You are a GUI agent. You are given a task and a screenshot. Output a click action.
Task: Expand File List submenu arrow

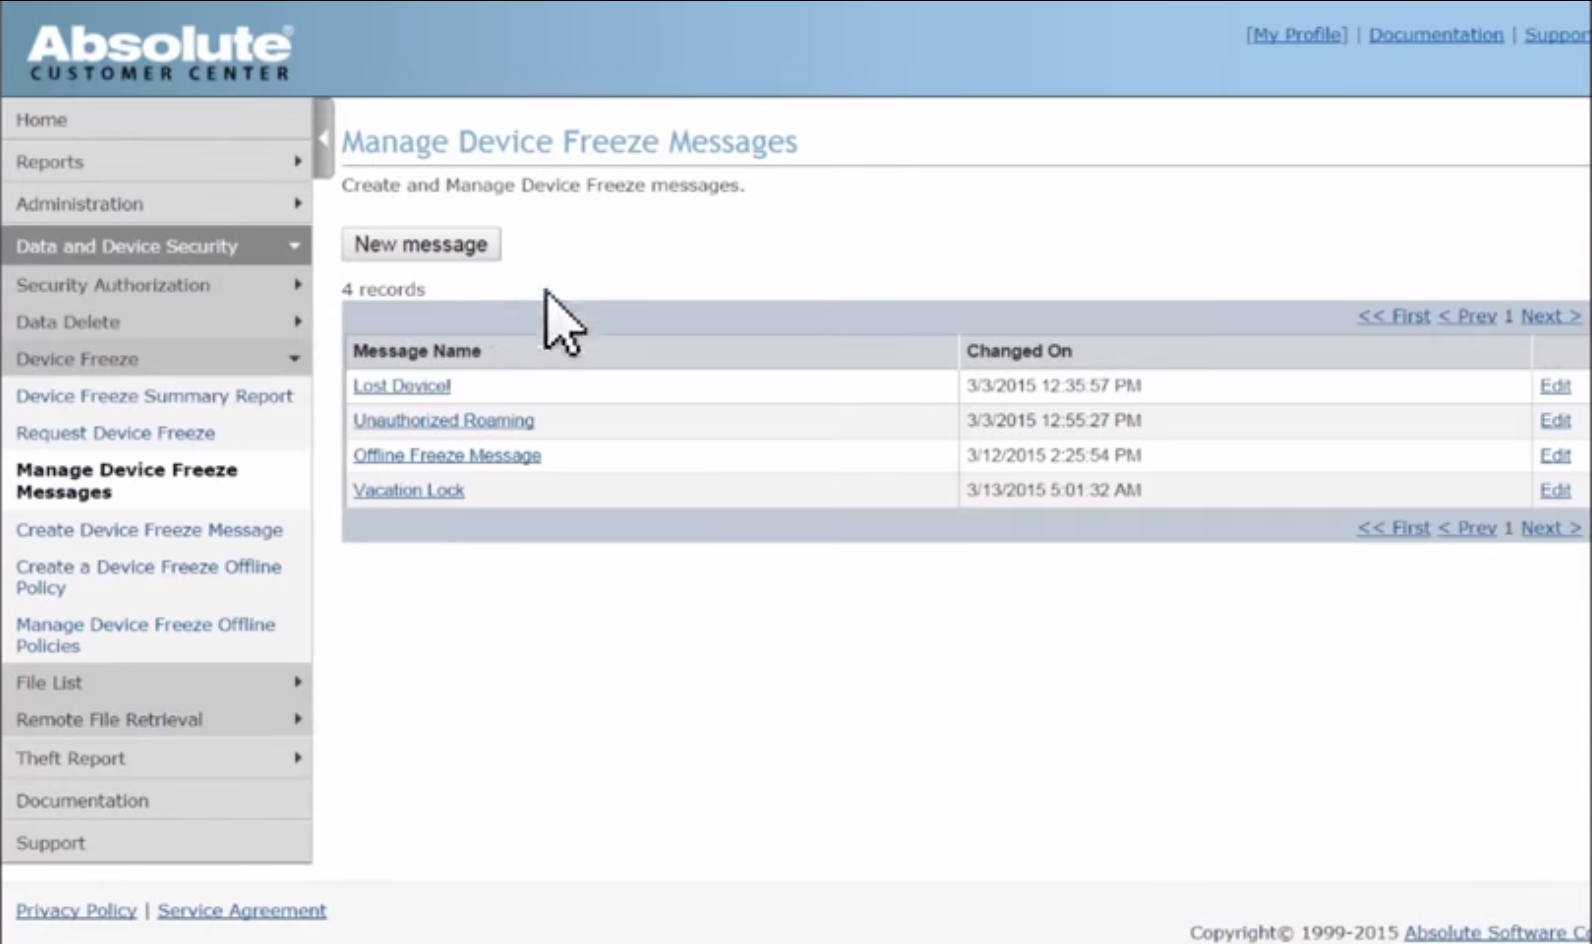[x=297, y=682]
